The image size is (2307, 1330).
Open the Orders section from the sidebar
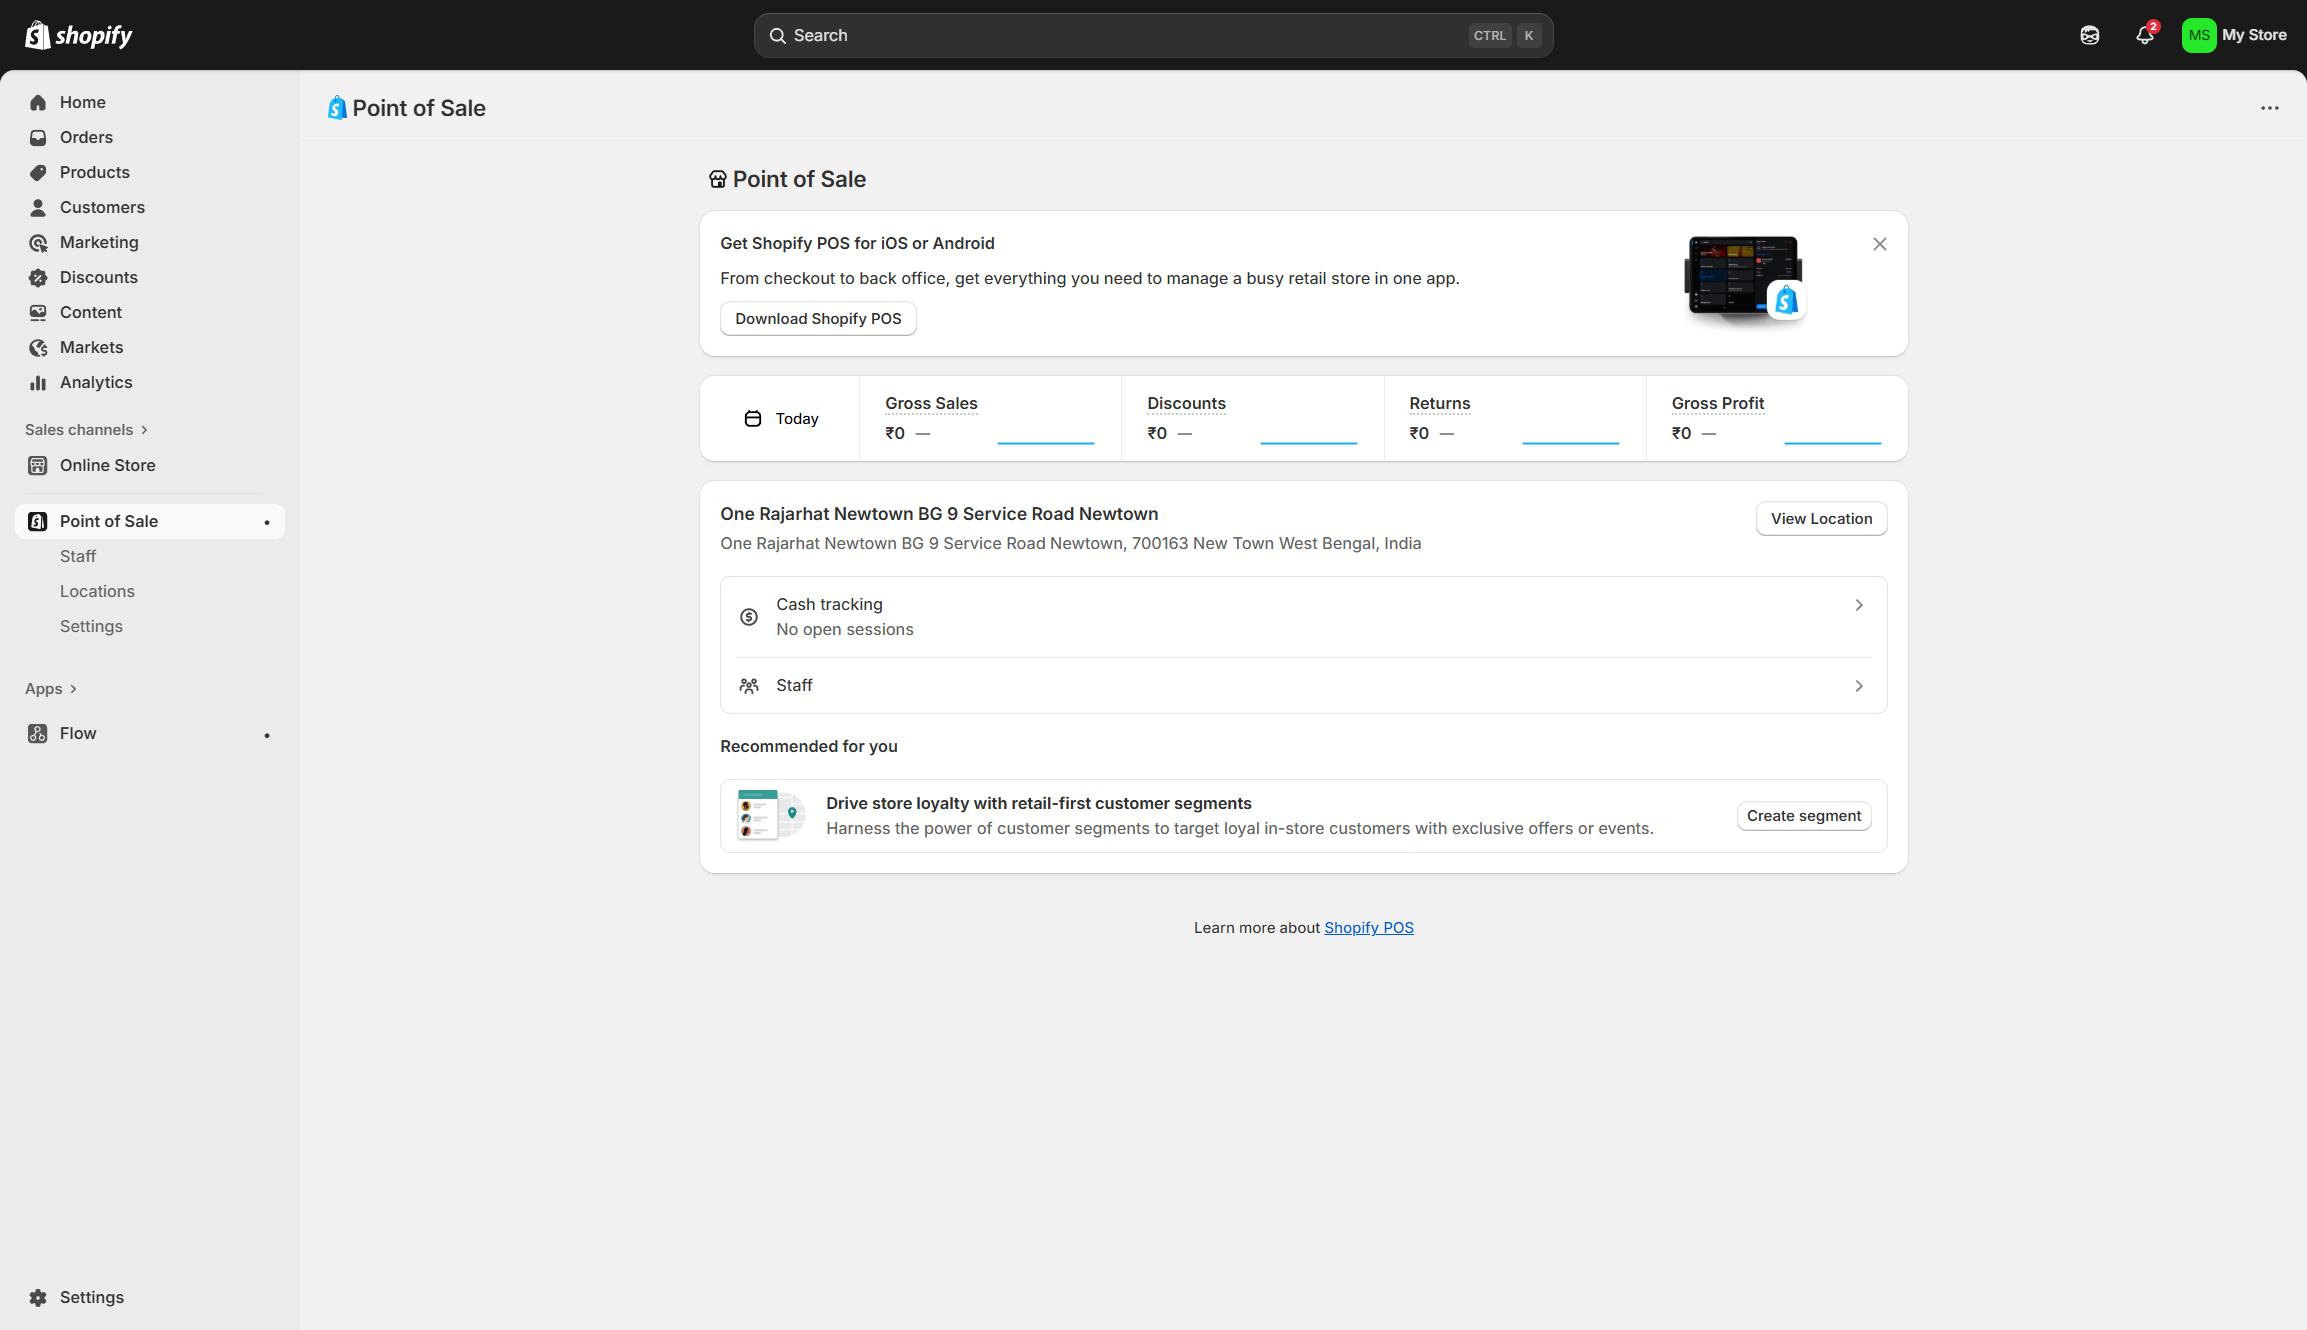tap(86, 137)
